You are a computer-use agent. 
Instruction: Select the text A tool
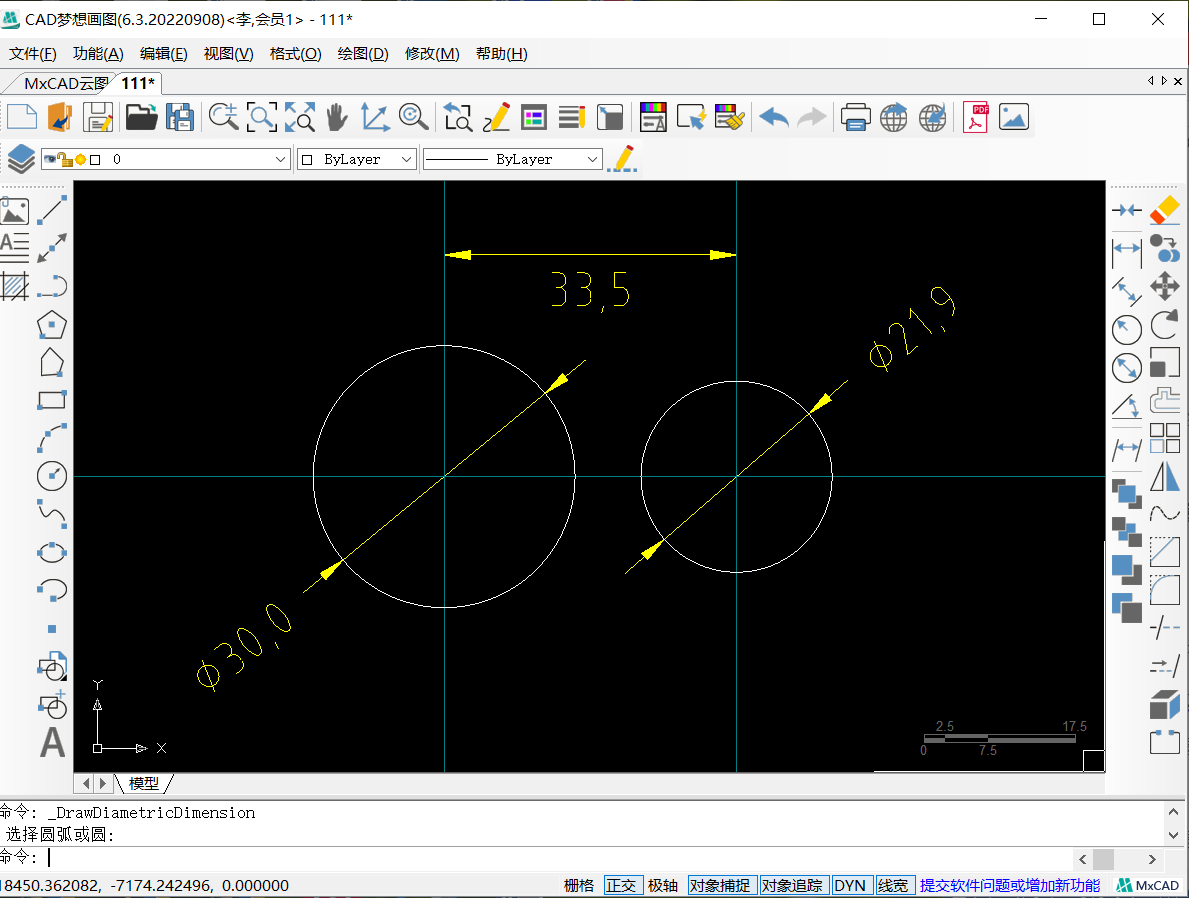(x=52, y=743)
